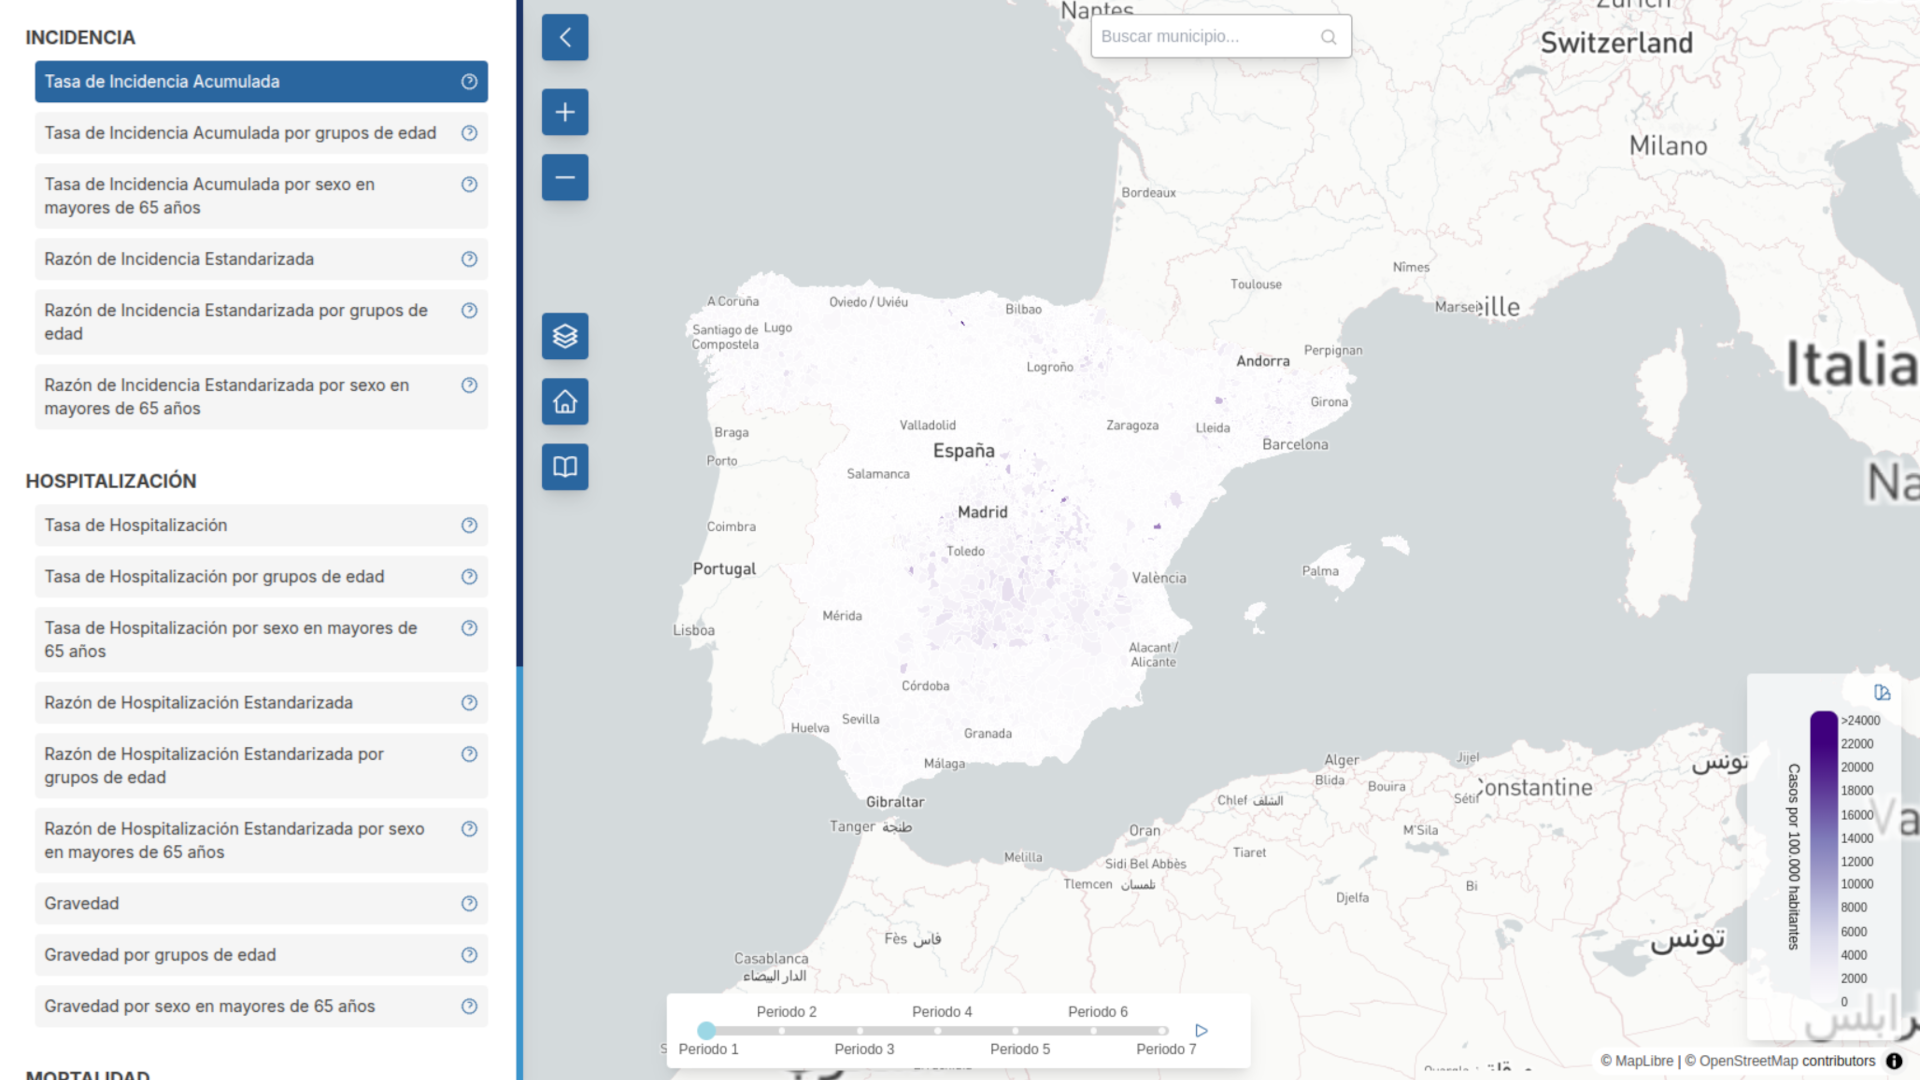Choose Razón de Hospitalización Estandarizada
1920x1080 pixels.
click(261, 703)
